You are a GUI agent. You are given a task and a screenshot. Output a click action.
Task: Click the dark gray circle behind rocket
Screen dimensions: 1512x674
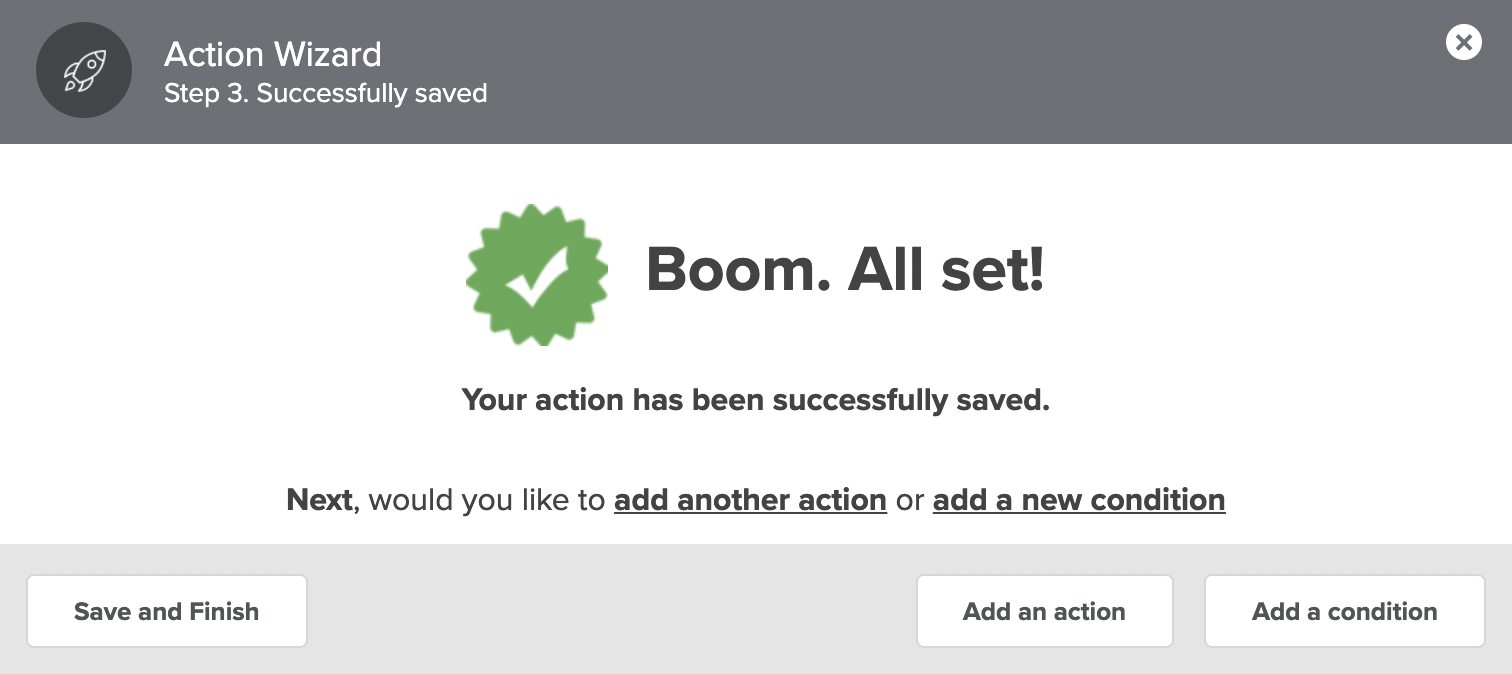coord(84,71)
